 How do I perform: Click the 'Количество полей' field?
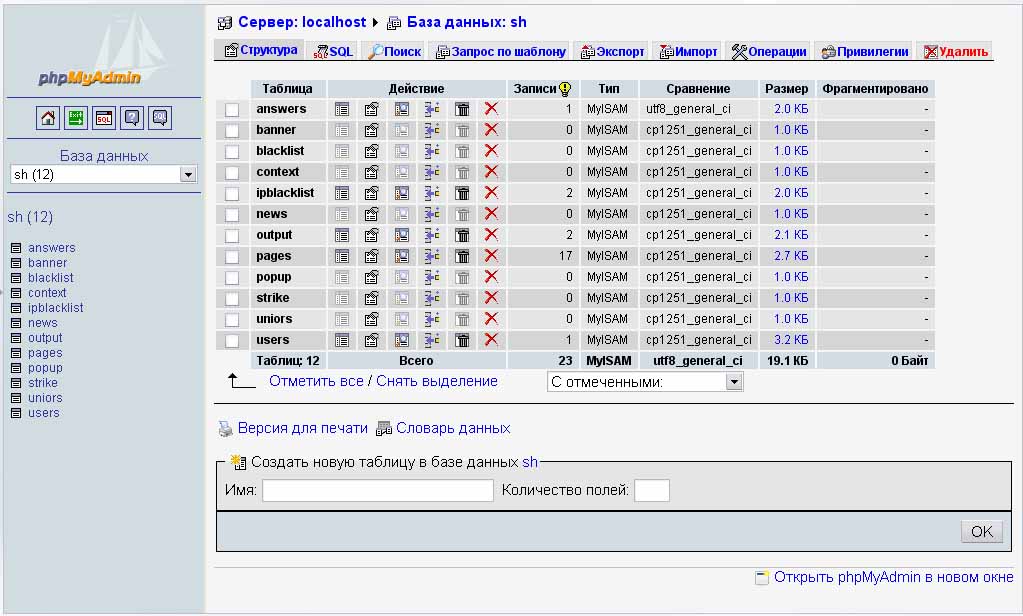(652, 490)
